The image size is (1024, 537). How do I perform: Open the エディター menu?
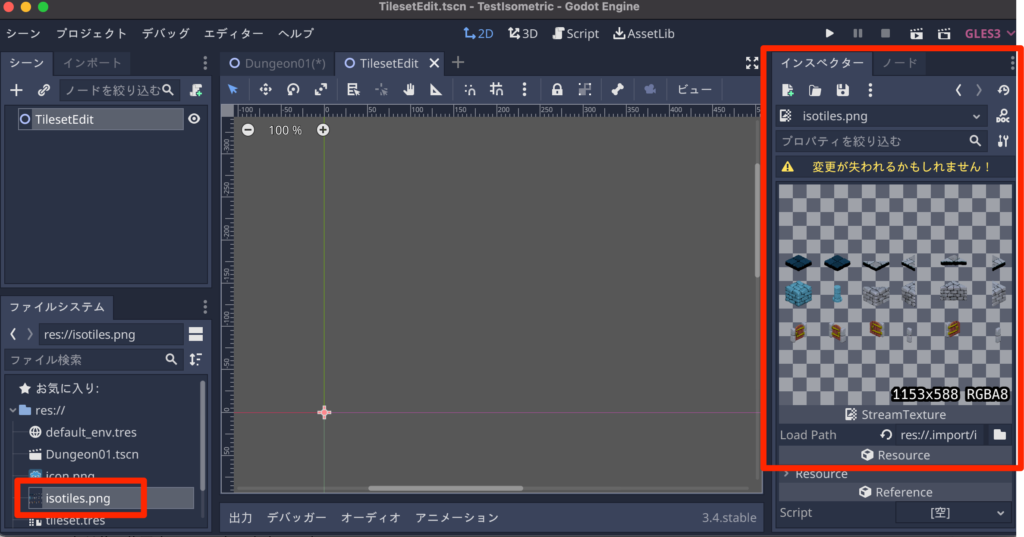pyautogui.click(x=234, y=33)
